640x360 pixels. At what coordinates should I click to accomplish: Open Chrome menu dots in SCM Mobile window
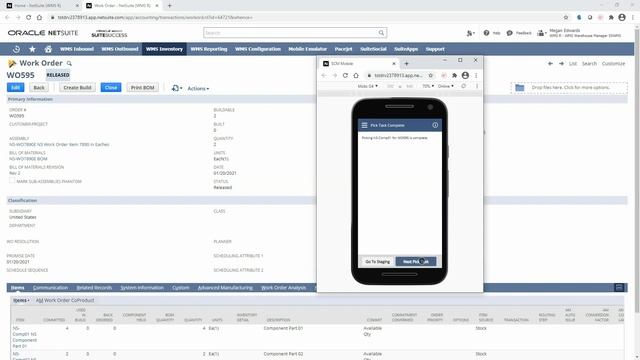tap(476, 76)
